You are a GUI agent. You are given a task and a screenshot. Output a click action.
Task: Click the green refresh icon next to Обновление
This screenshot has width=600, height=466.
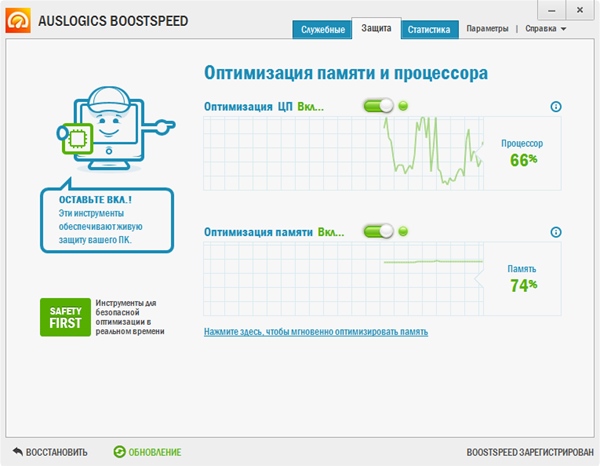pos(120,452)
